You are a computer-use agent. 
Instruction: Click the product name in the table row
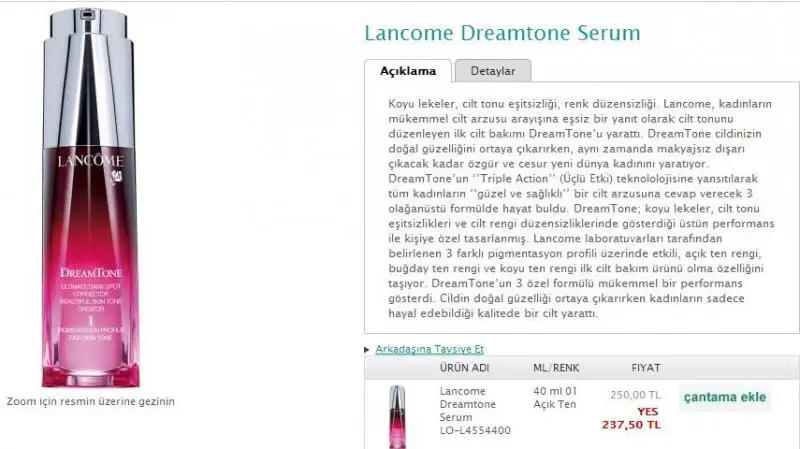point(468,404)
